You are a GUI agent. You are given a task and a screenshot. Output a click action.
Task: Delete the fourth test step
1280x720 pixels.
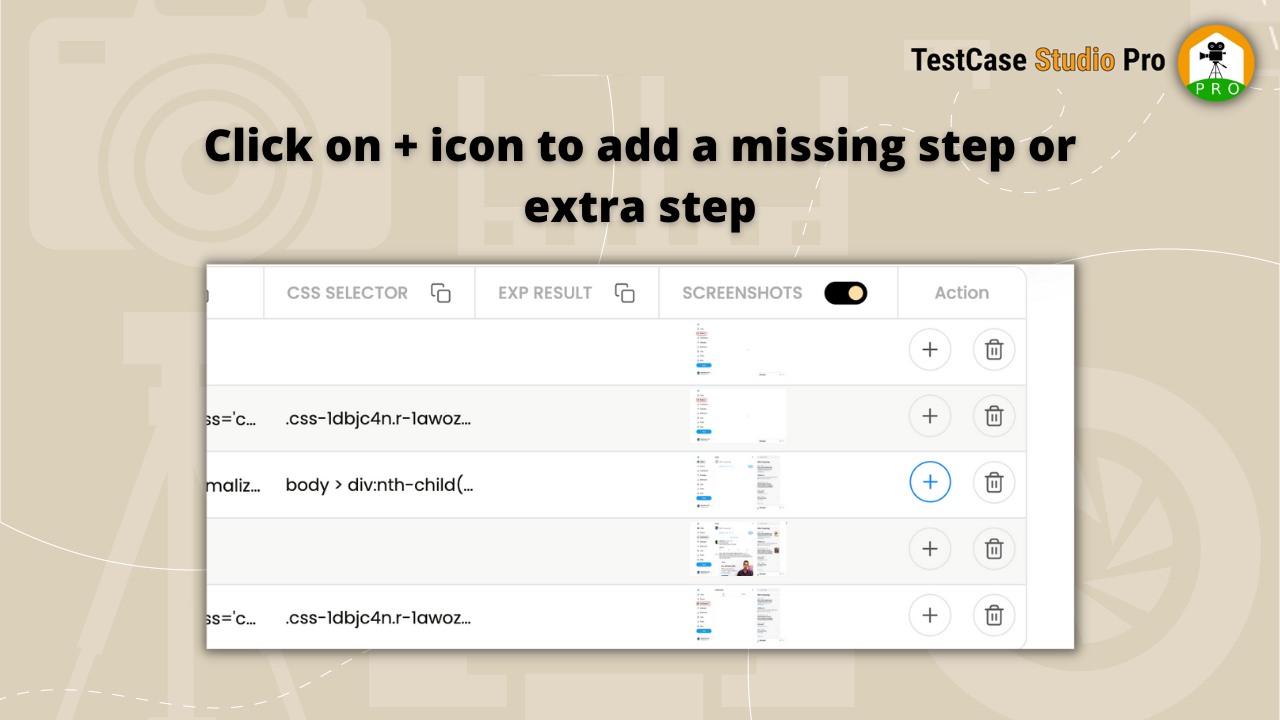[994, 549]
